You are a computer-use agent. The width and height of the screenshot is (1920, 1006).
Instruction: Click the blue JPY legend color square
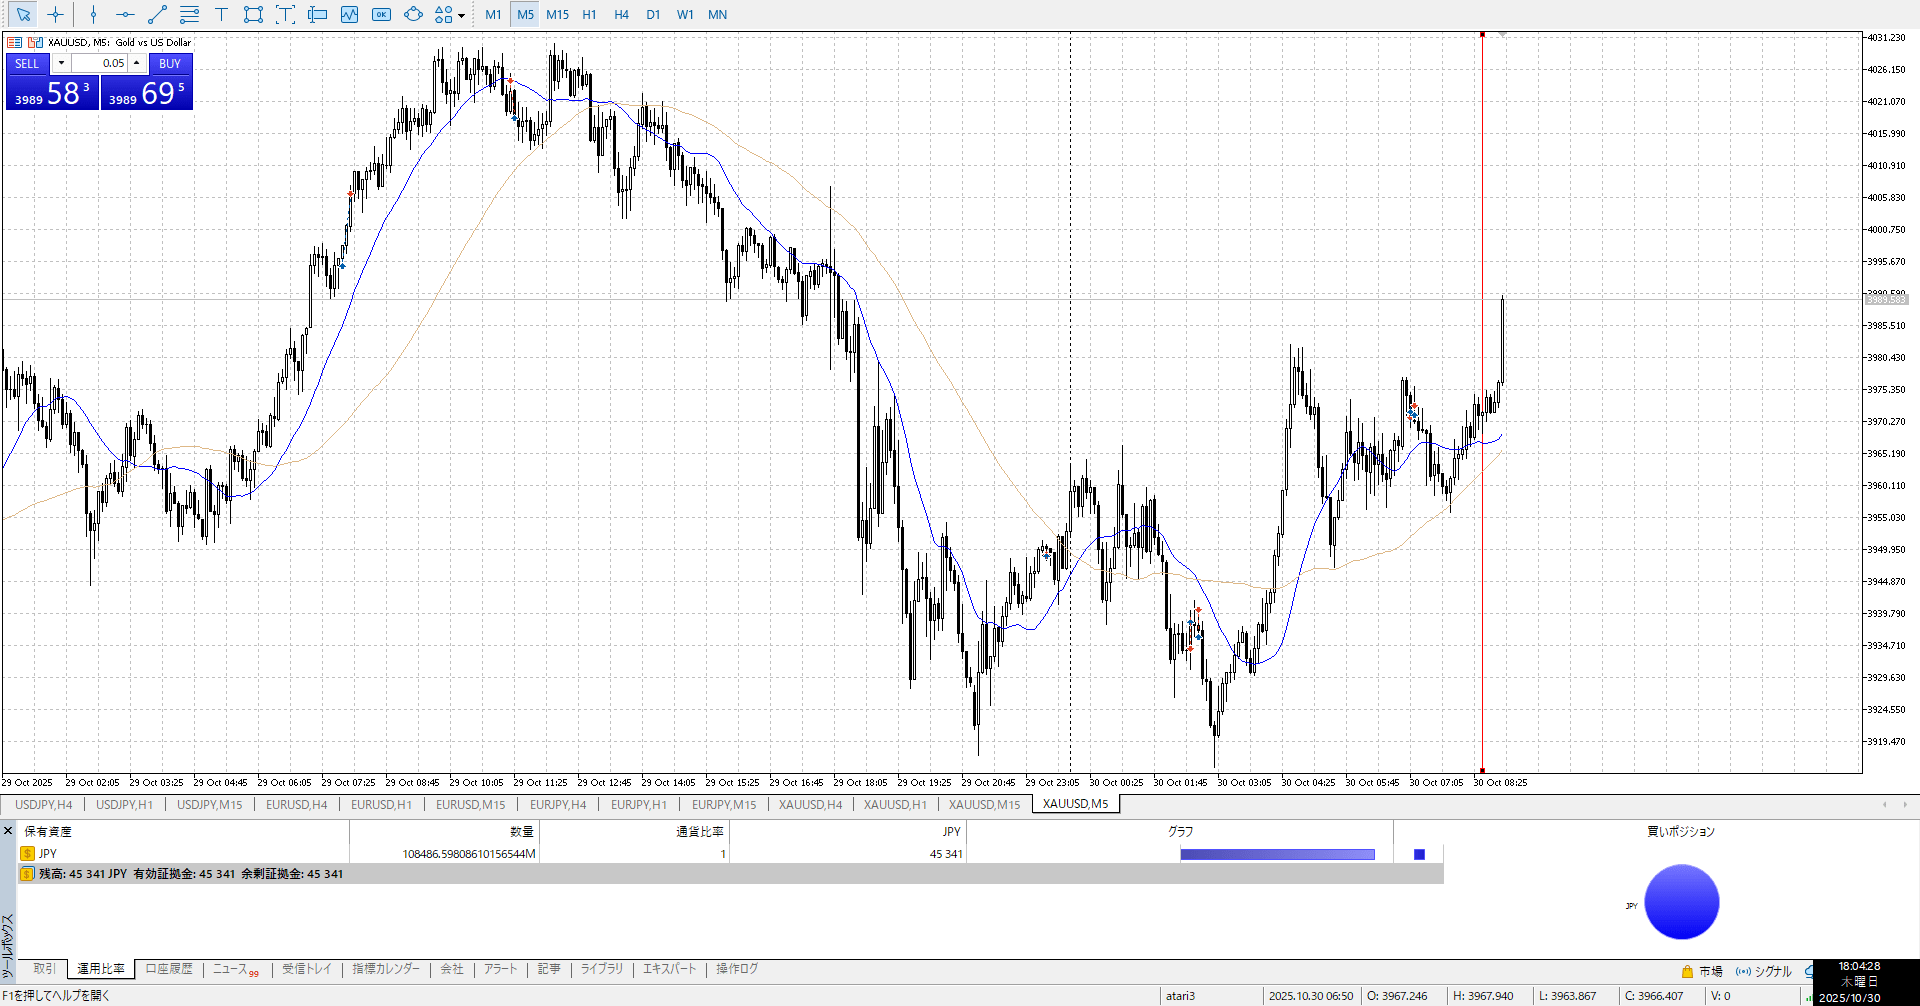(1419, 854)
